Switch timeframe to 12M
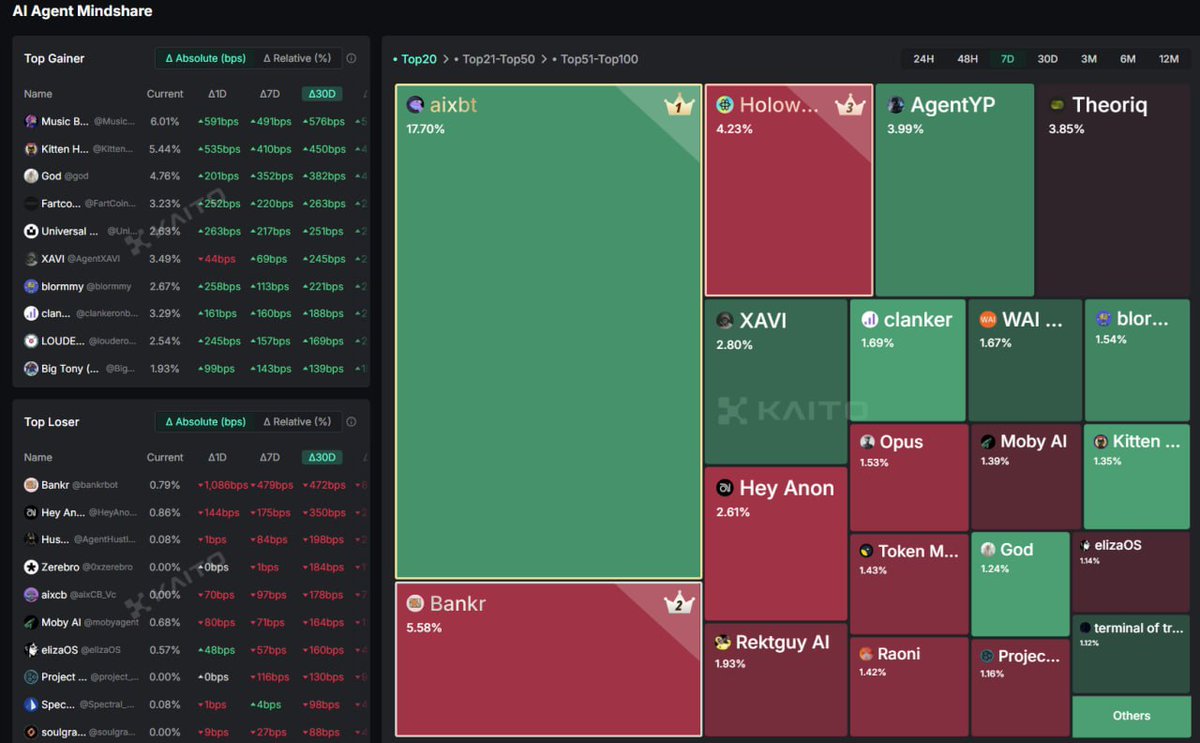 click(x=1168, y=59)
